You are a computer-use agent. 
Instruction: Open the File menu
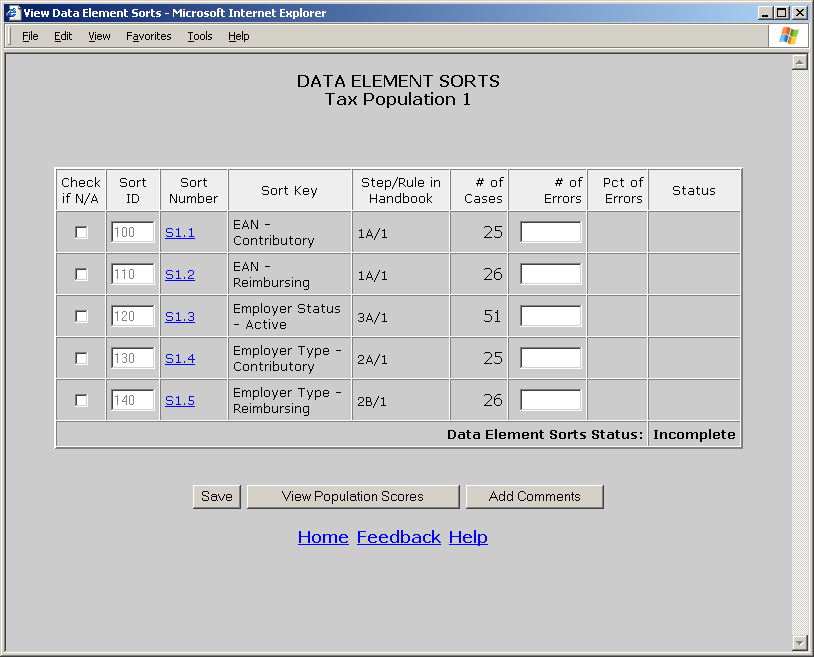tap(30, 36)
